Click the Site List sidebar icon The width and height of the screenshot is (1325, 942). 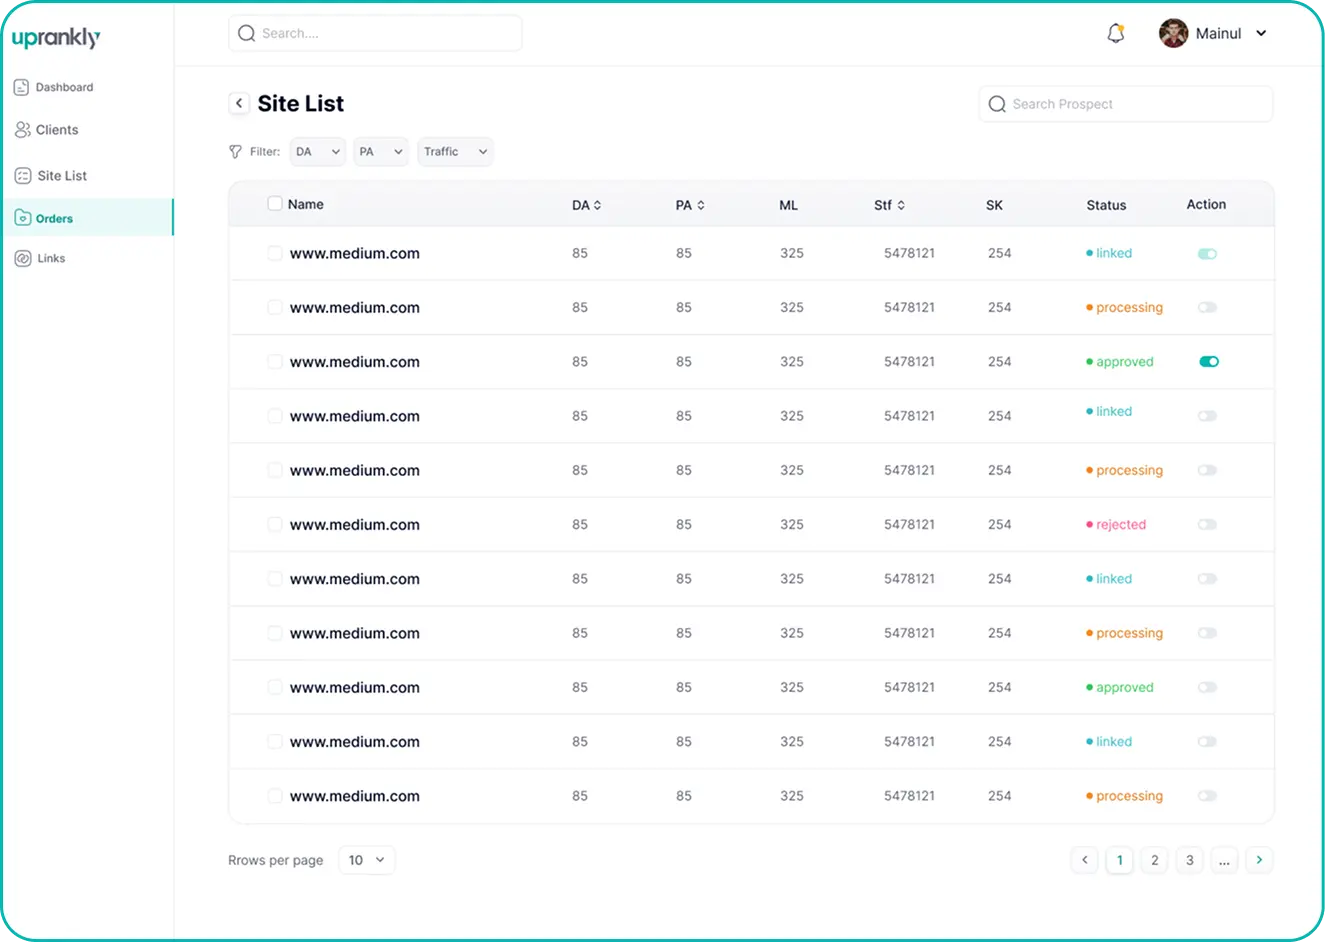22,176
